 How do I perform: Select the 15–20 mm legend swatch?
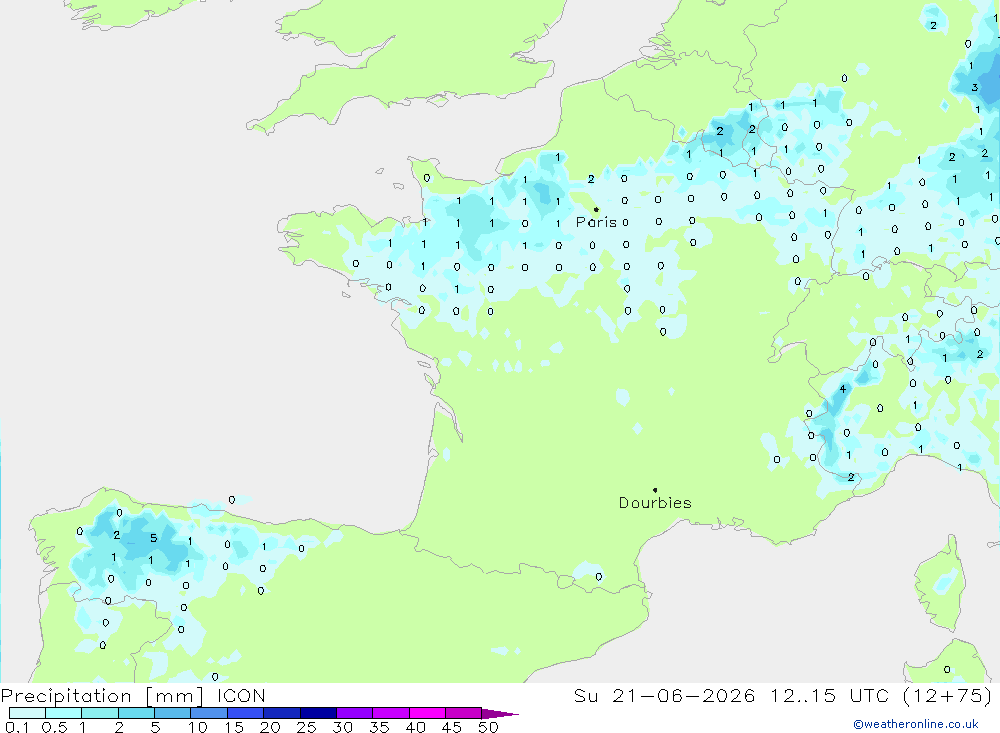pos(246,713)
